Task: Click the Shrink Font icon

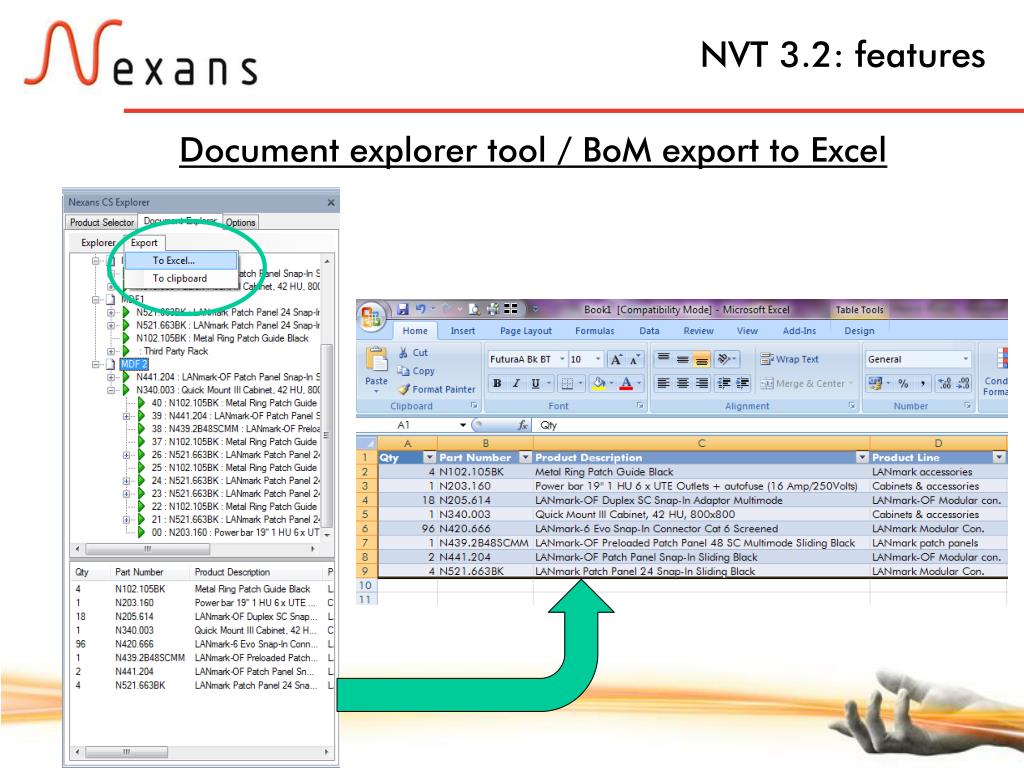Action: pyautogui.click(x=633, y=360)
